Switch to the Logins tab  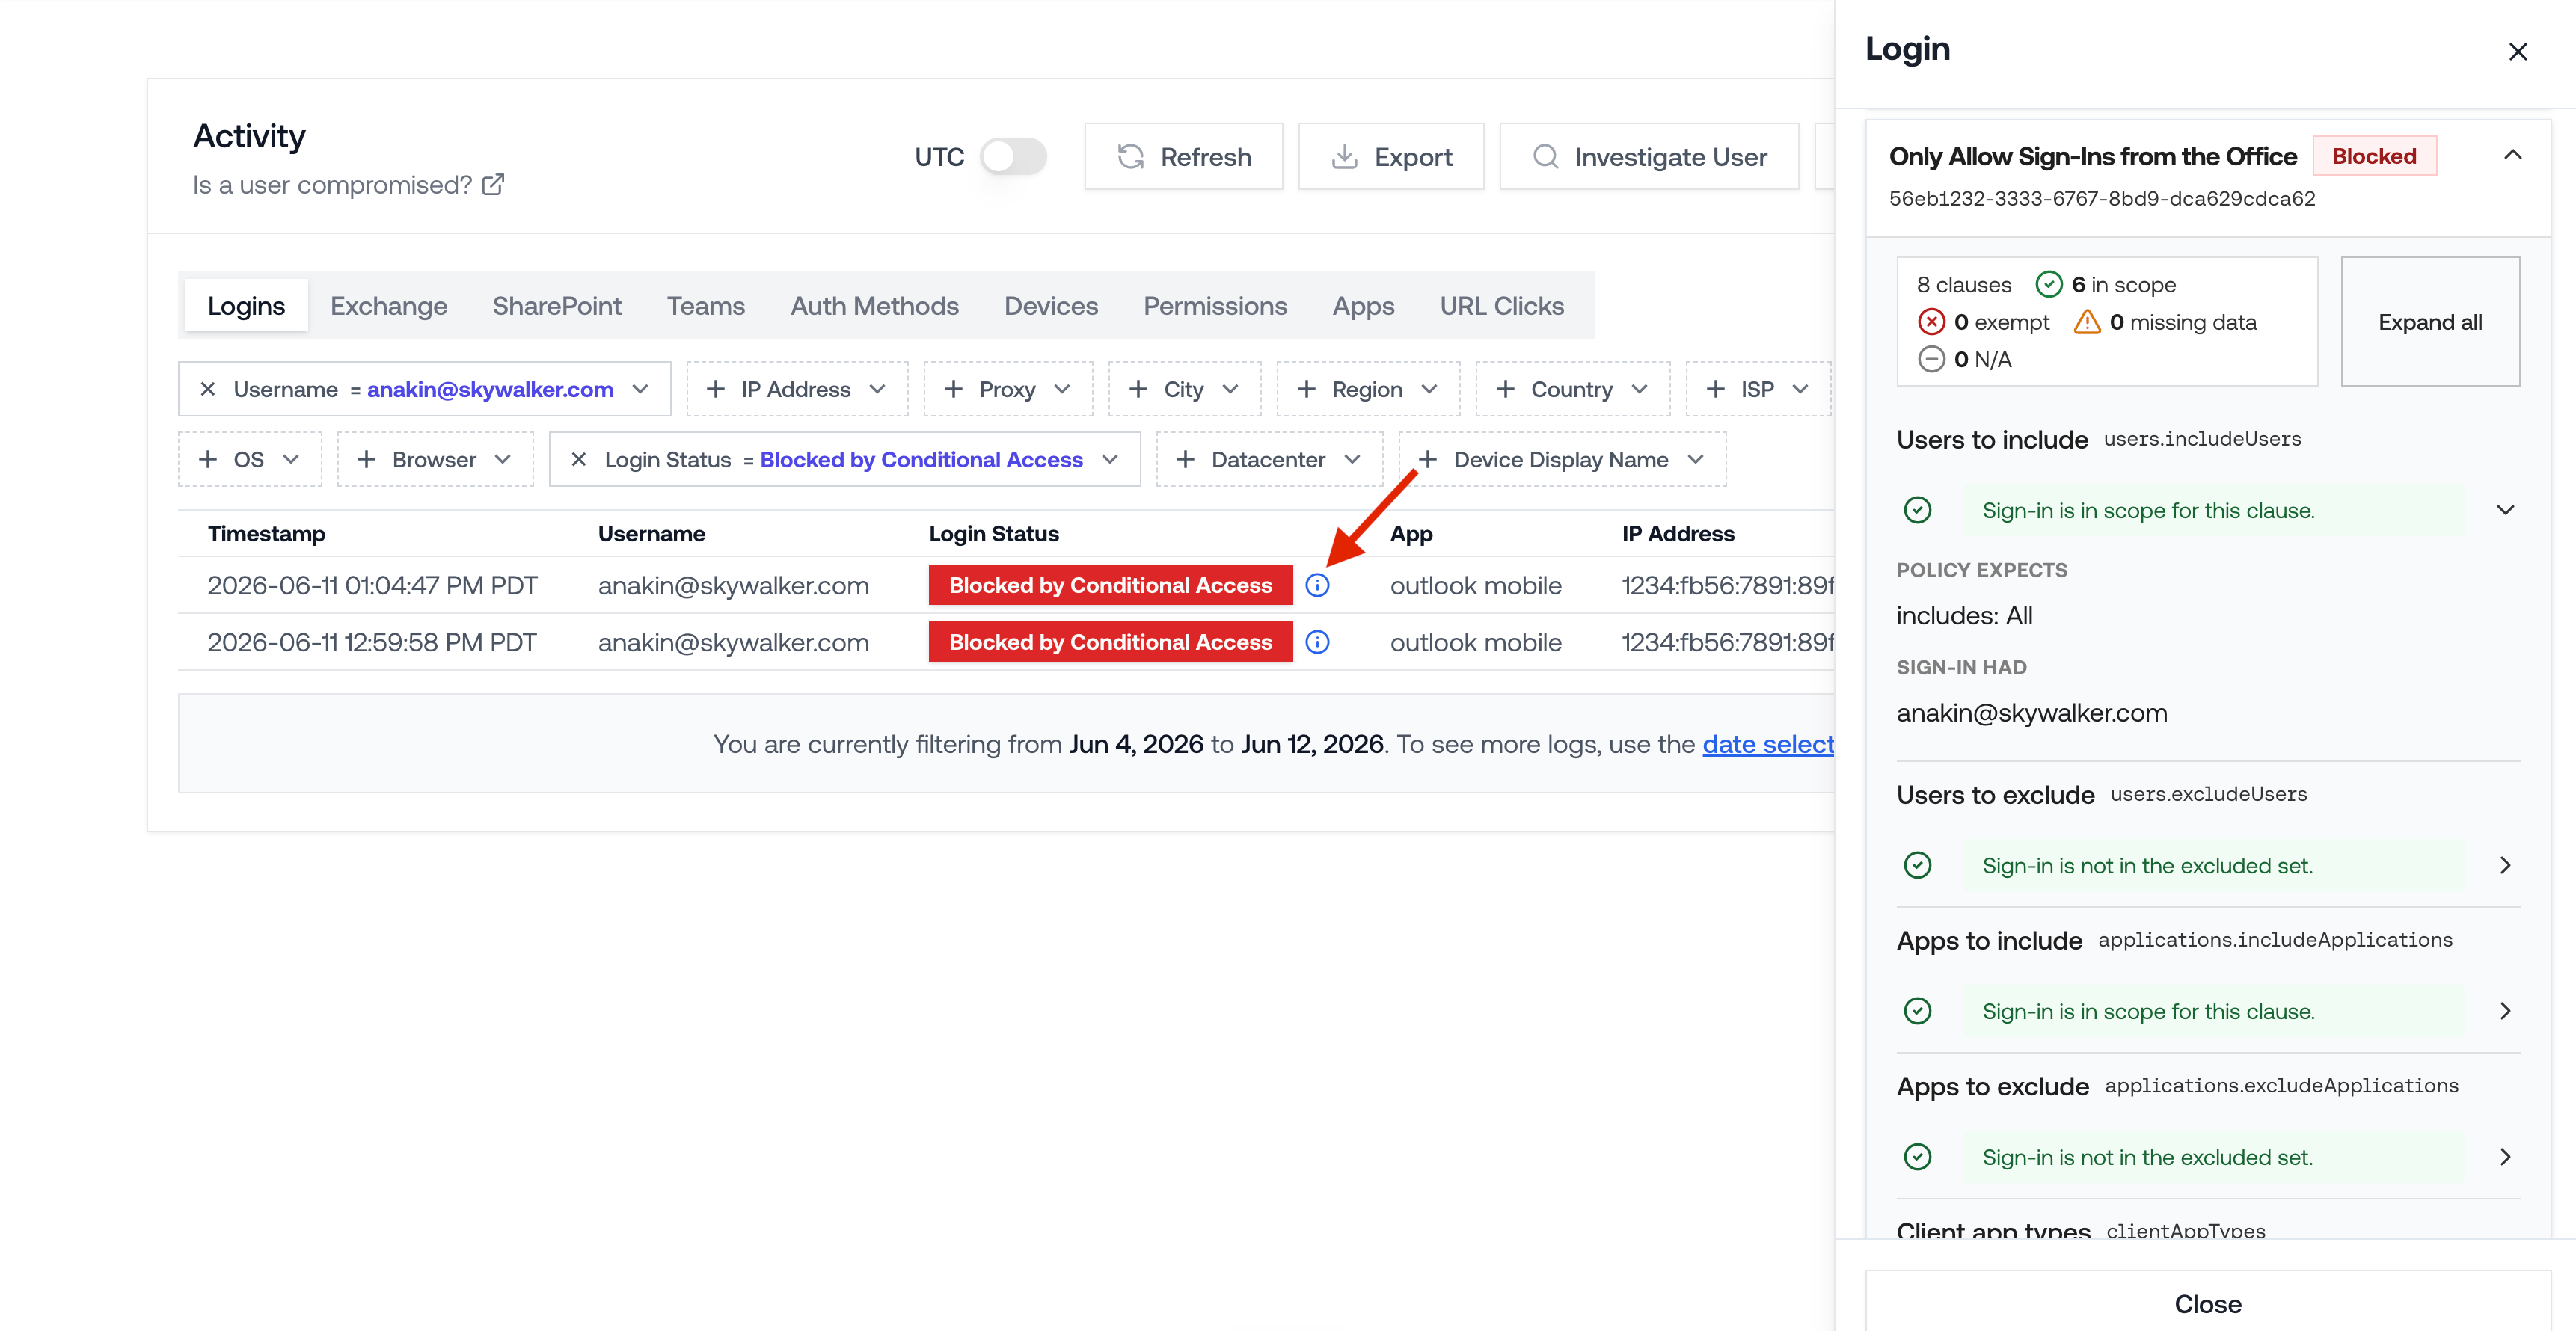pyautogui.click(x=246, y=306)
